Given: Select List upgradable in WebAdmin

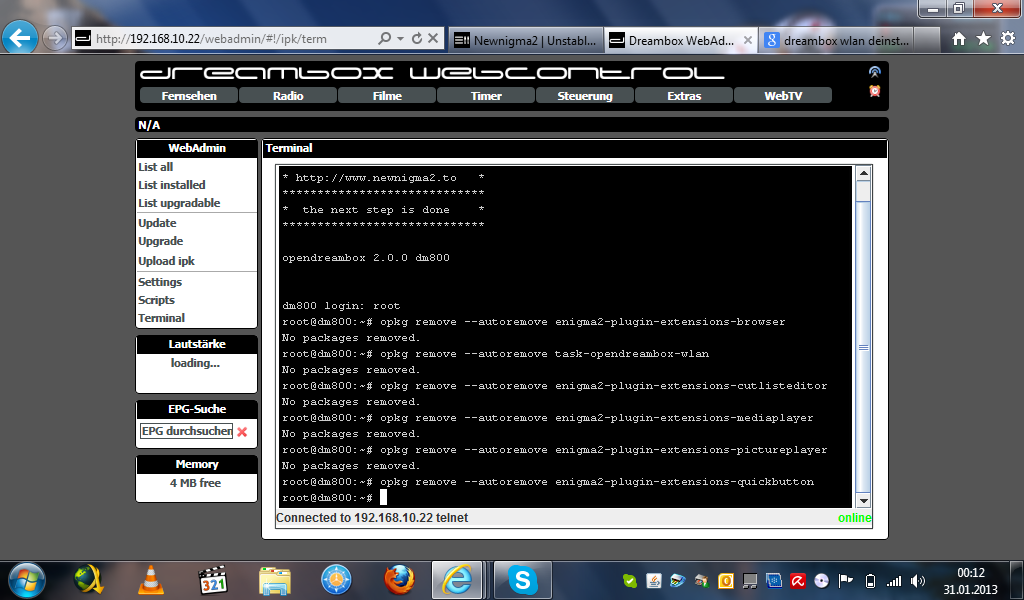Looking at the screenshot, I should click(179, 203).
